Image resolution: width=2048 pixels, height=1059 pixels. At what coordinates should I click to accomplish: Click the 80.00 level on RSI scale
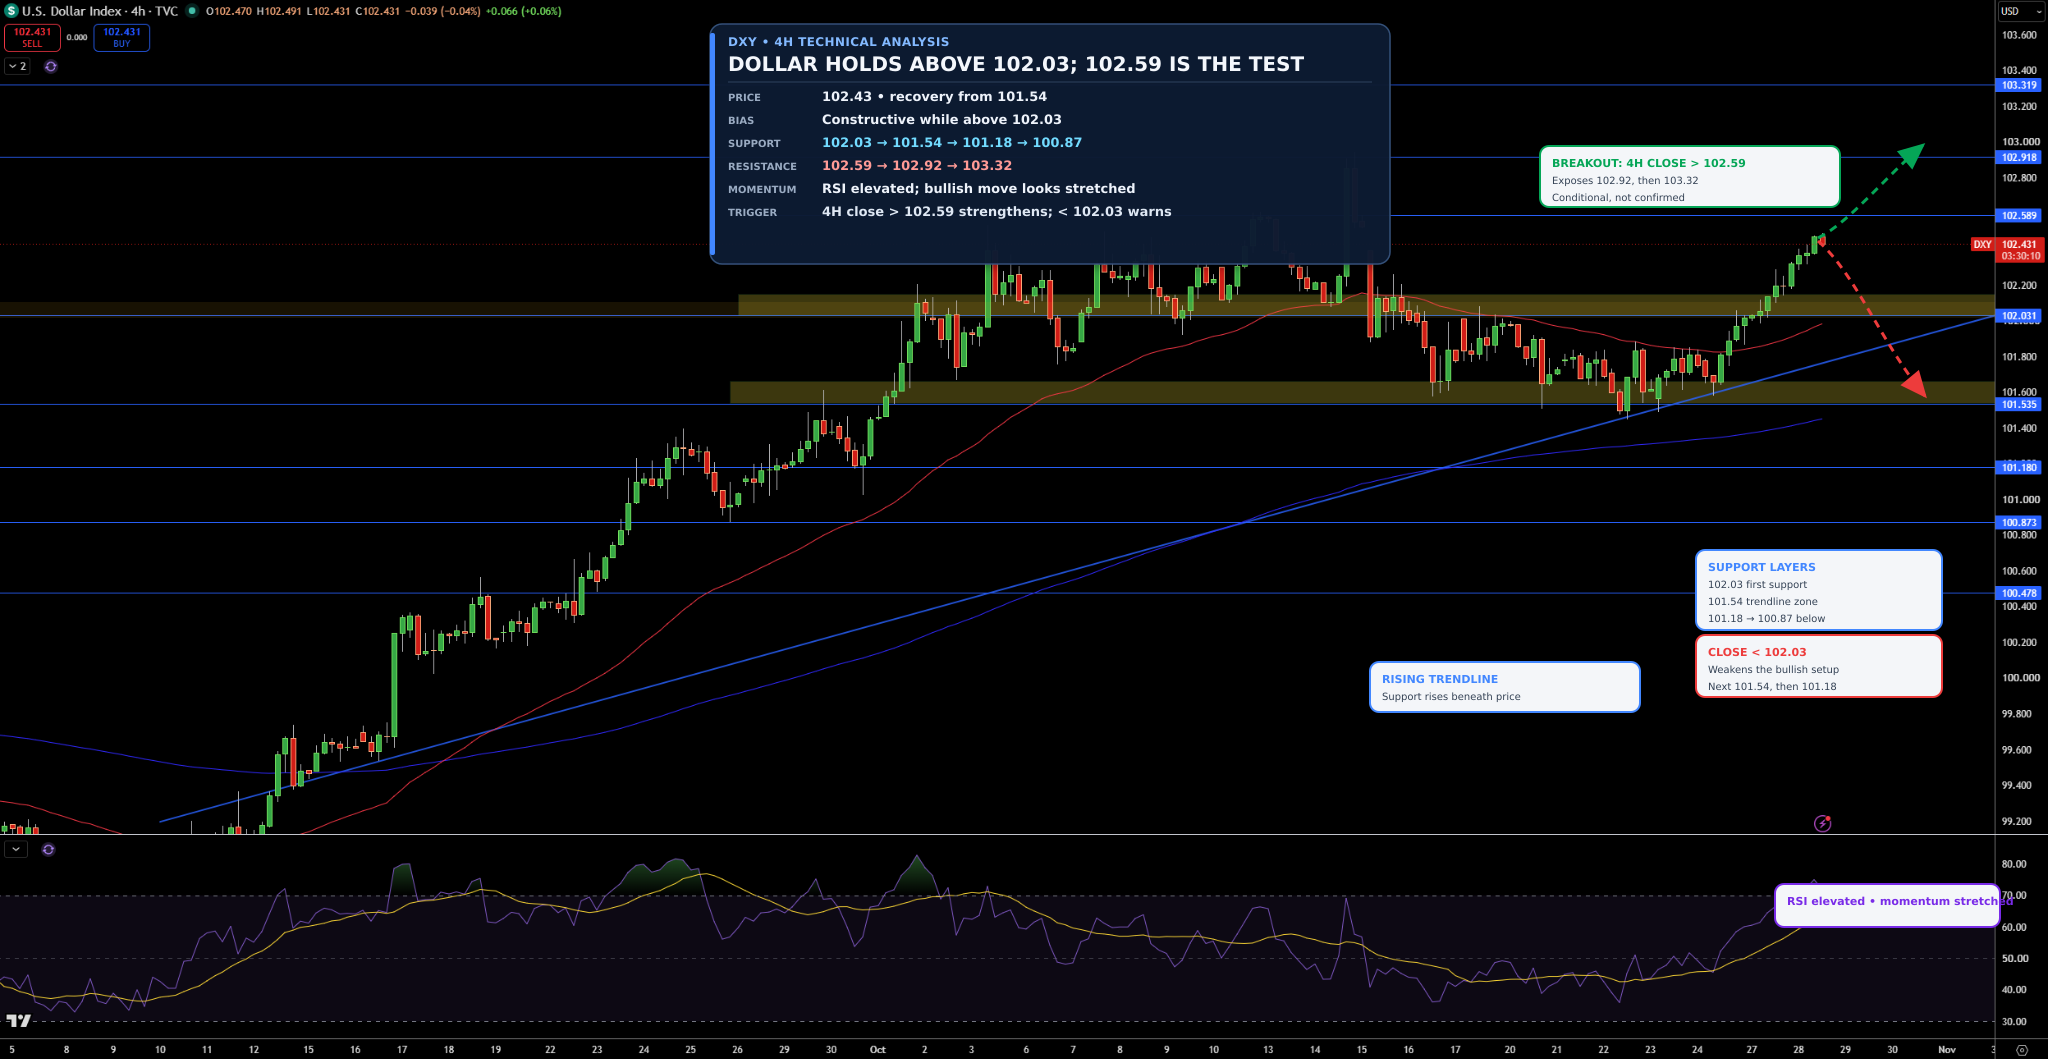[x=2014, y=864]
